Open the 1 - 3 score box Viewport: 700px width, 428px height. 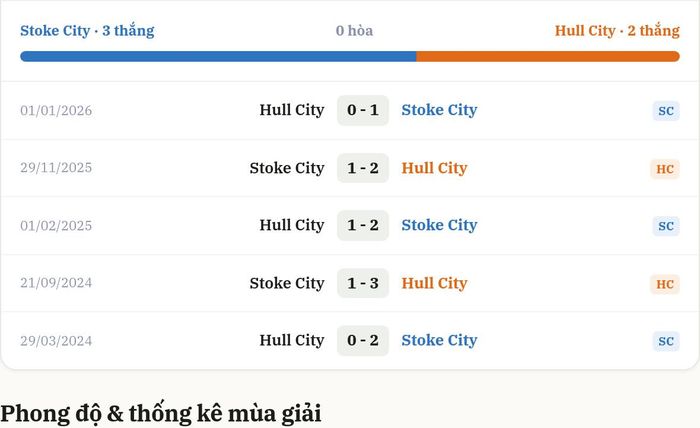(363, 283)
